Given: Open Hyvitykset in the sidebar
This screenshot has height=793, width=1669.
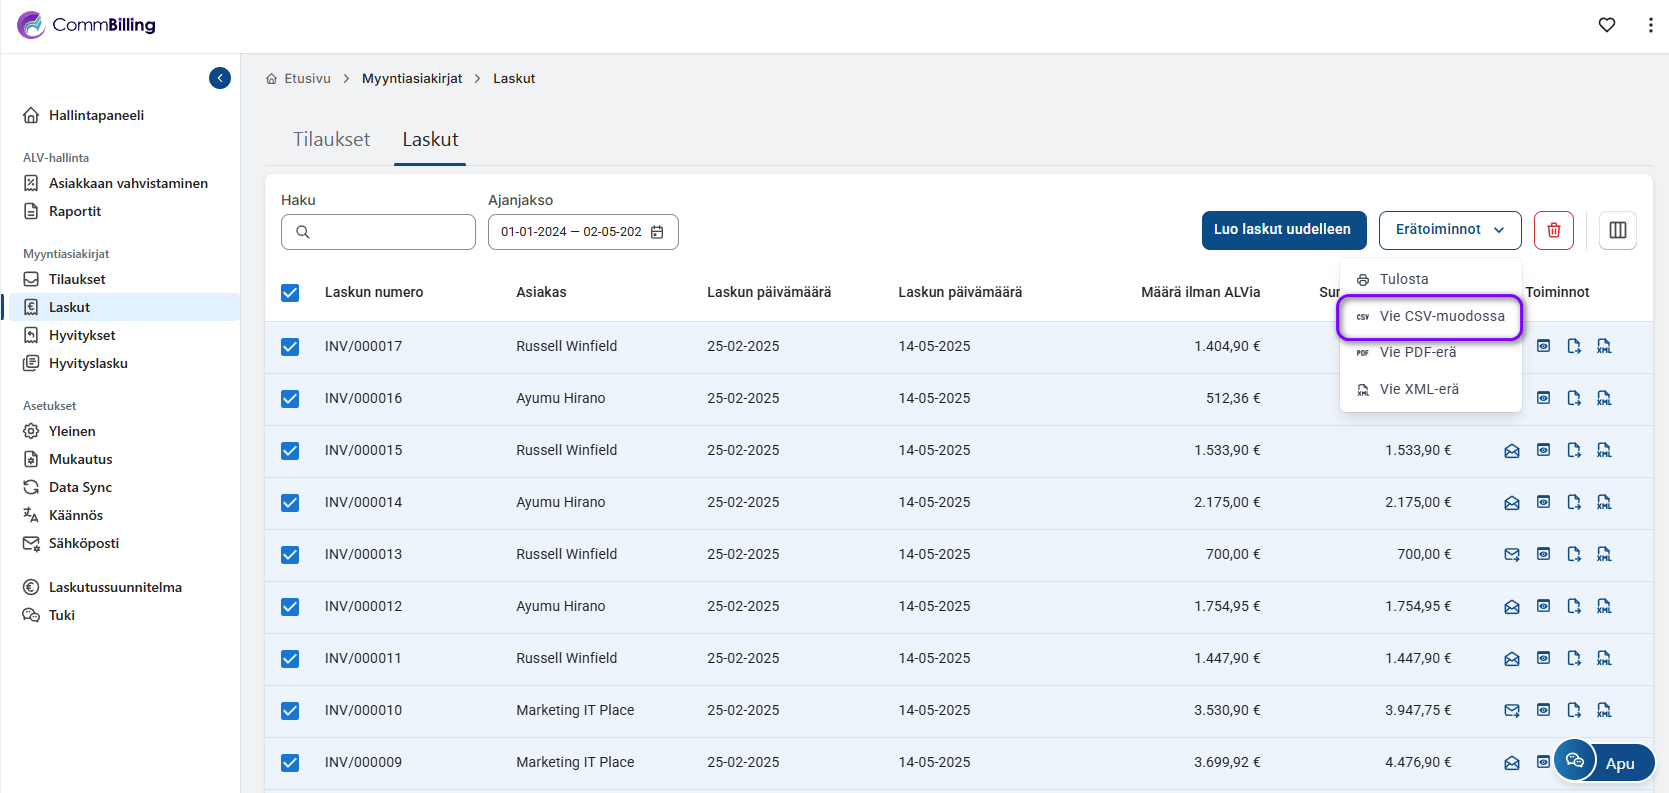Looking at the screenshot, I should coord(82,335).
